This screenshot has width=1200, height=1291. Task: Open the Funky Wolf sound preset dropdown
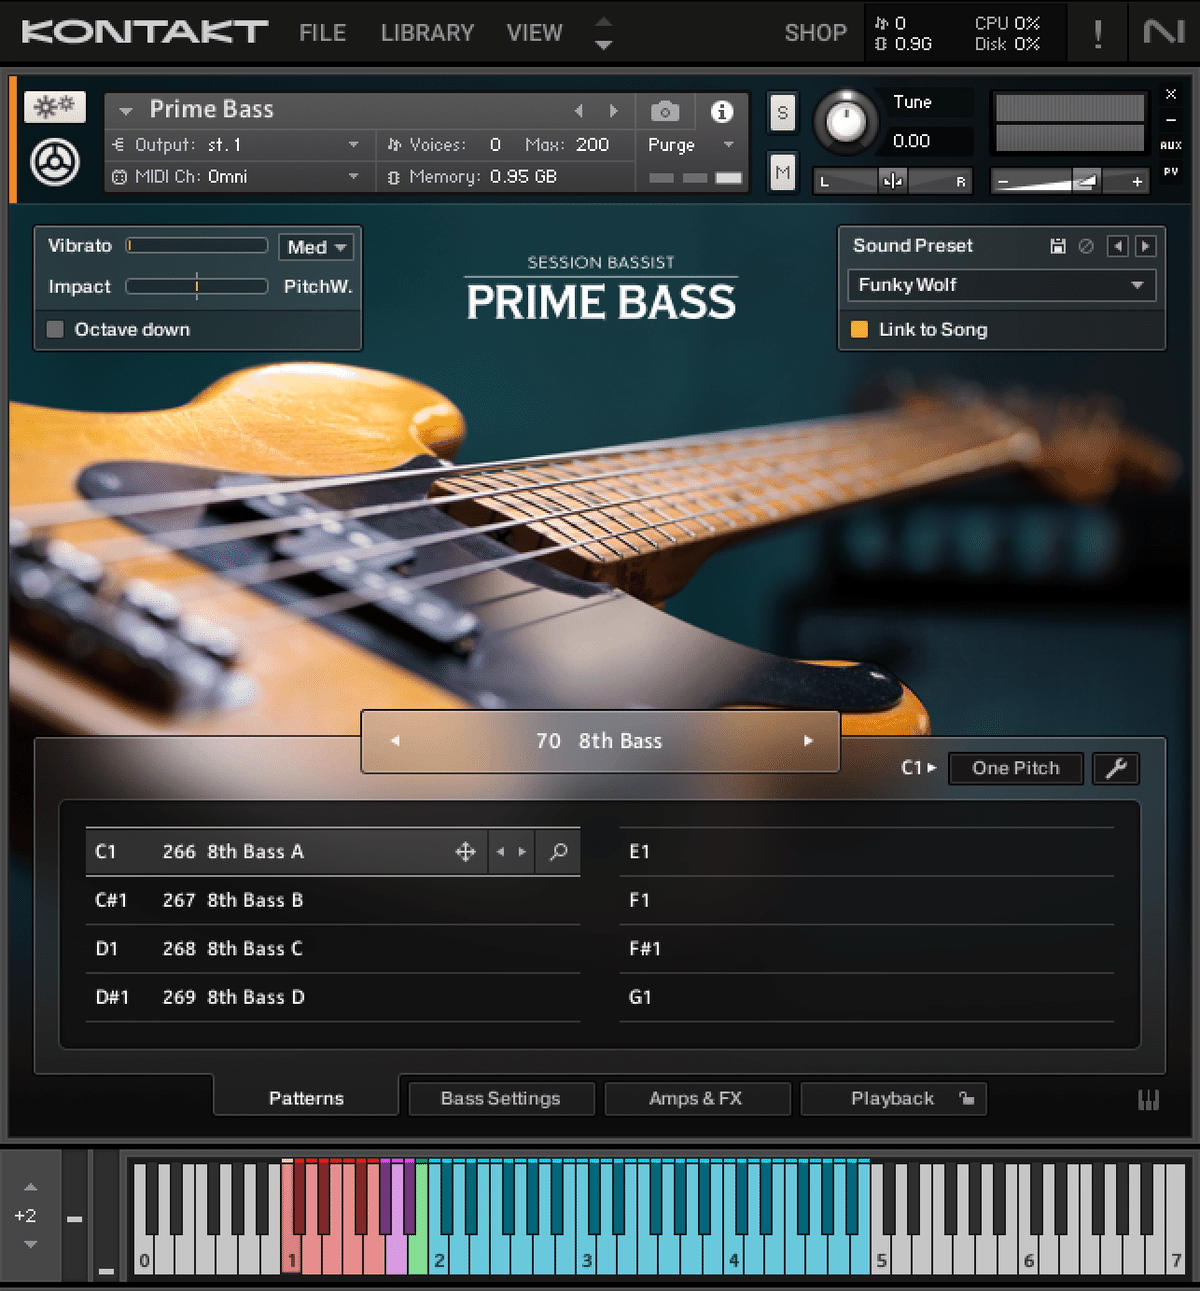[x=1001, y=285]
